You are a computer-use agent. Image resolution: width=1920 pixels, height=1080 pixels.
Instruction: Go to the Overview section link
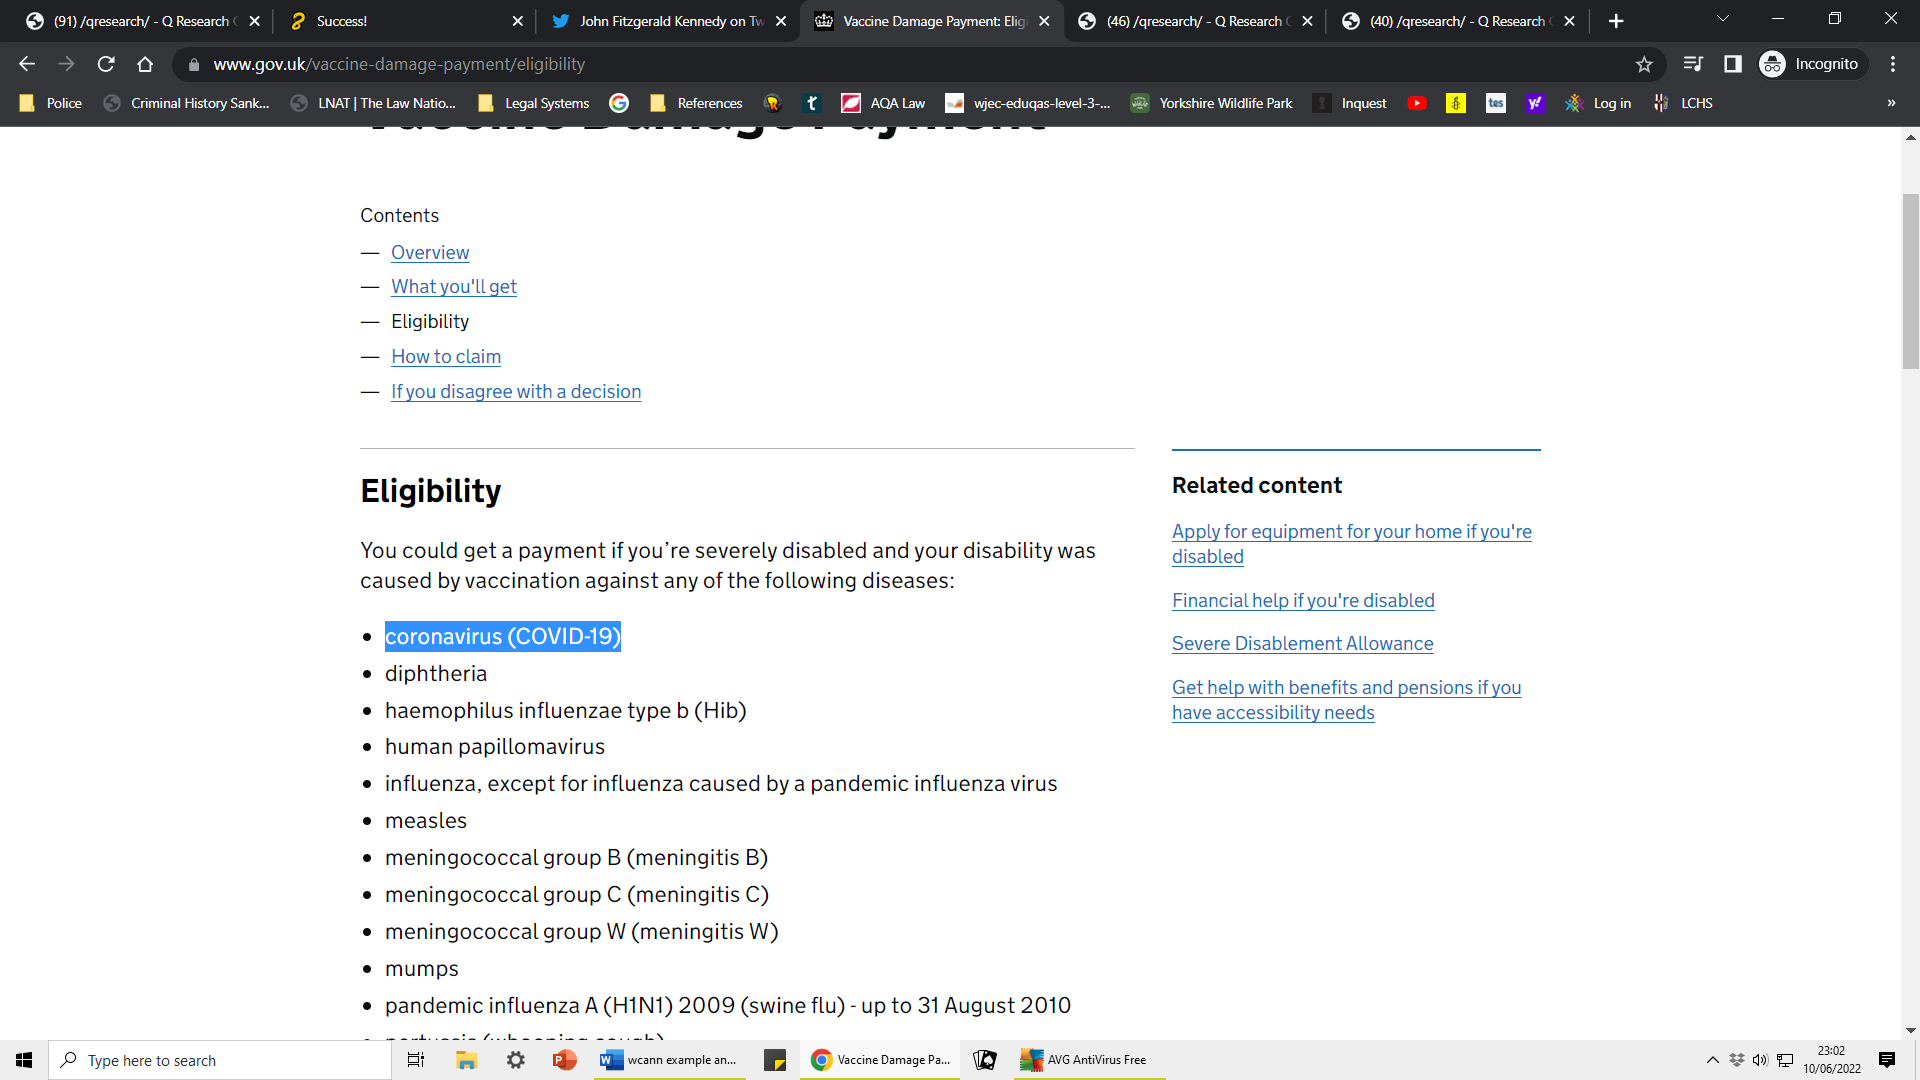click(430, 253)
